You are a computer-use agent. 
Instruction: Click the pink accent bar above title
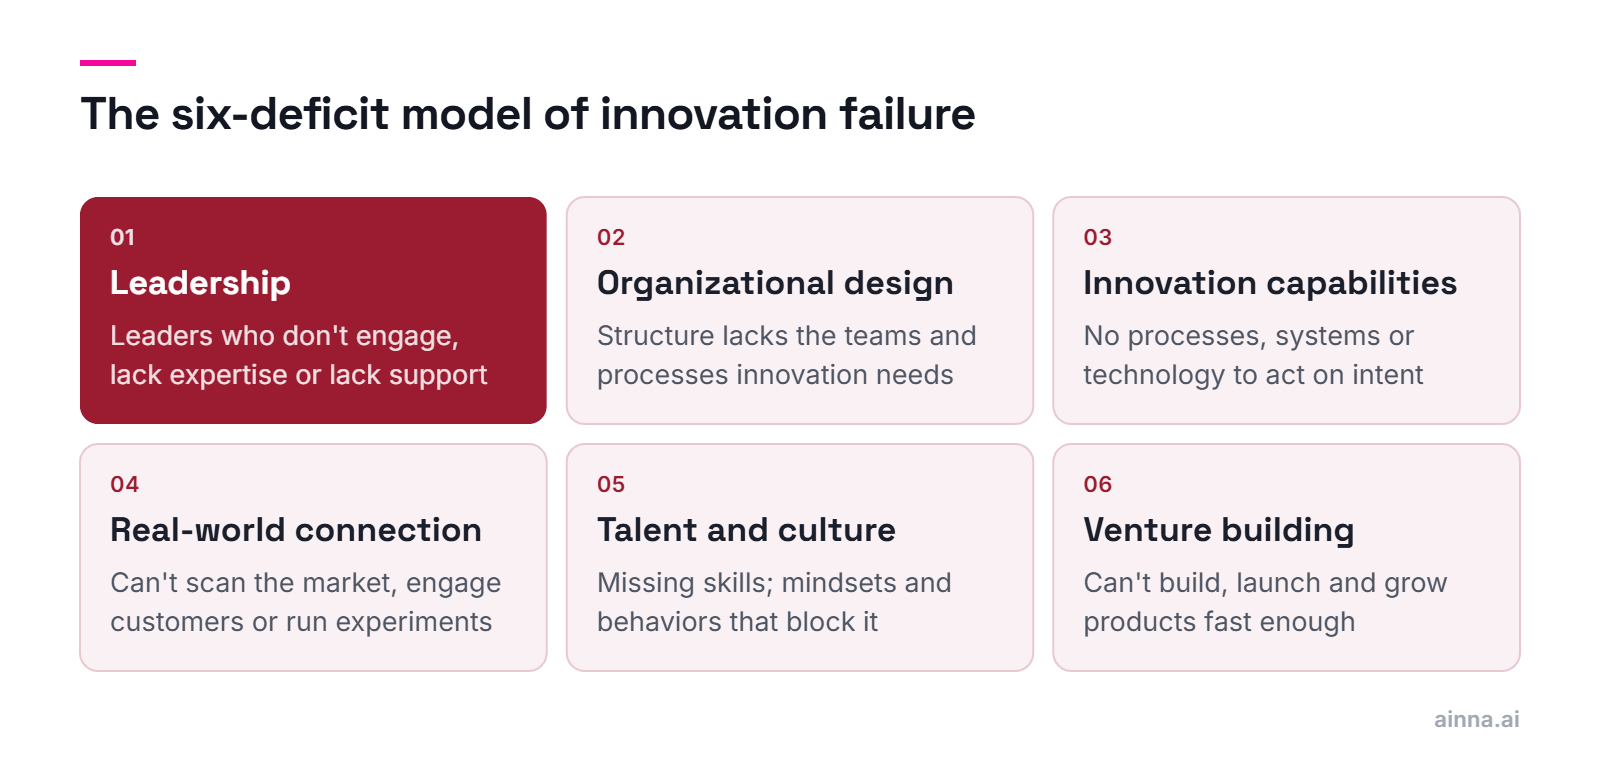click(x=108, y=63)
